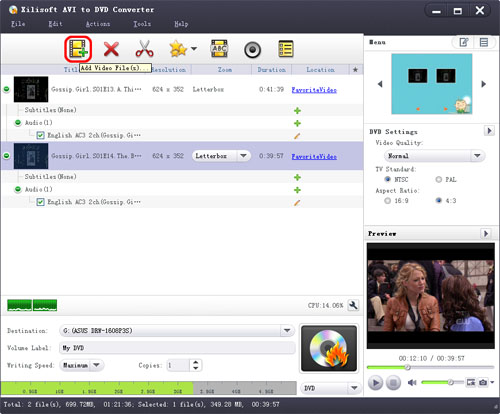Open the Letterbox zoom dropdown for S01E14
500x414 pixels.
click(x=221, y=156)
